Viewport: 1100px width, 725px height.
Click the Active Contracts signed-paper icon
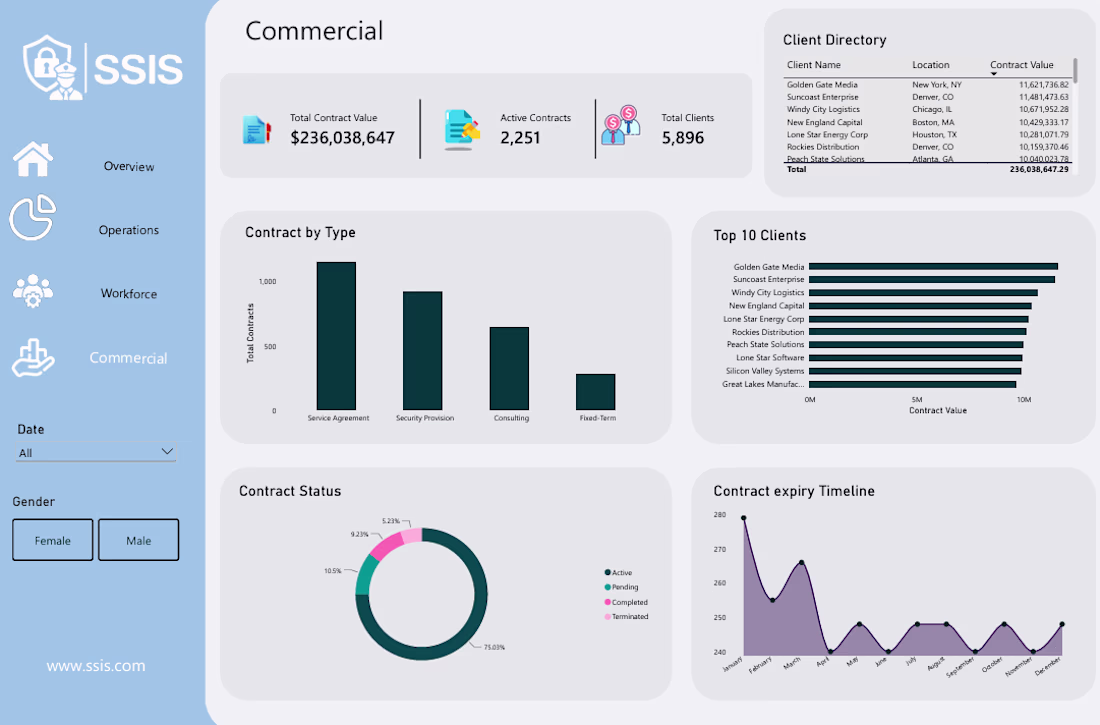click(462, 130)
